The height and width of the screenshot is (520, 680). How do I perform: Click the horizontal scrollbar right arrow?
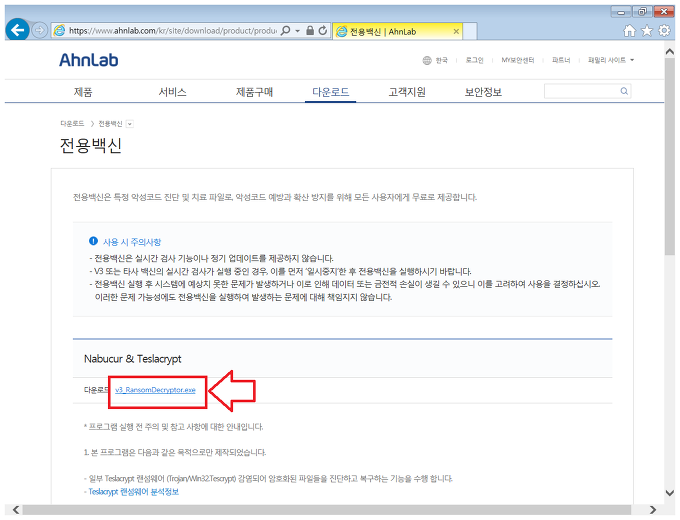pos(653,510)
